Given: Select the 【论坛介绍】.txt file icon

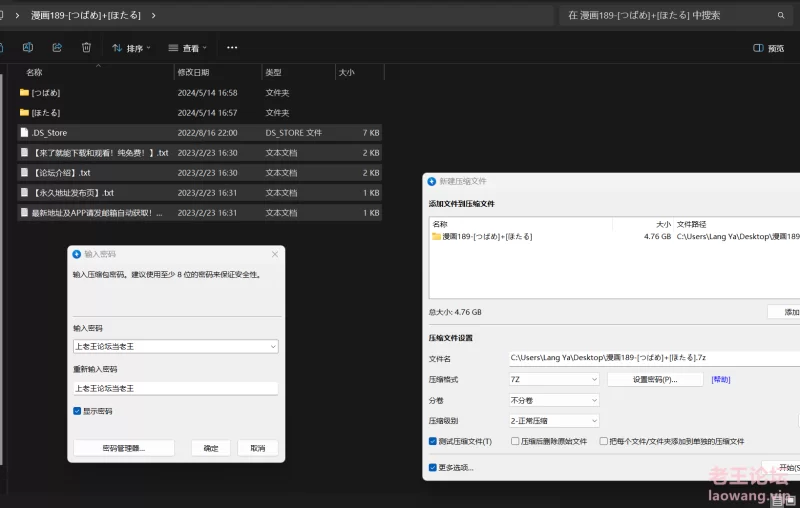Looking at the screenshot, I should pos(25,173).
